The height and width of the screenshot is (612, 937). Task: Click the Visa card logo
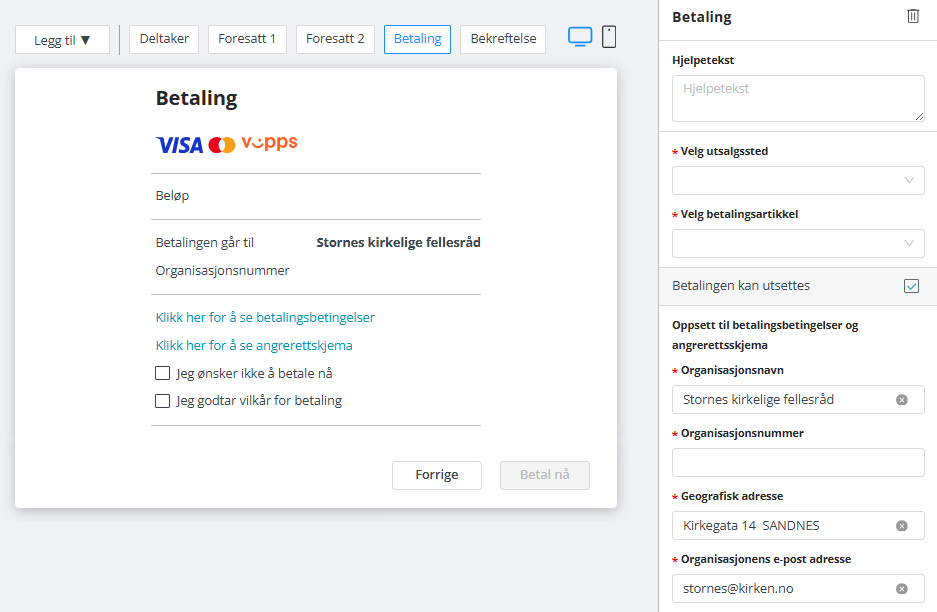click(x=179, y=145)
